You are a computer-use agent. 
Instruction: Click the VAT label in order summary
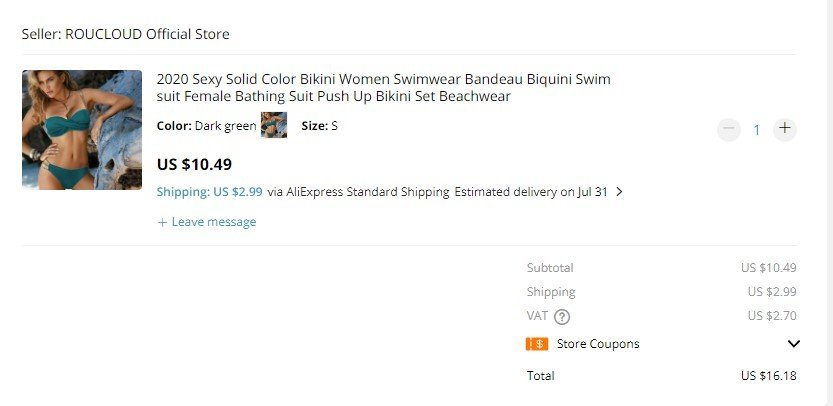(538, 317)
